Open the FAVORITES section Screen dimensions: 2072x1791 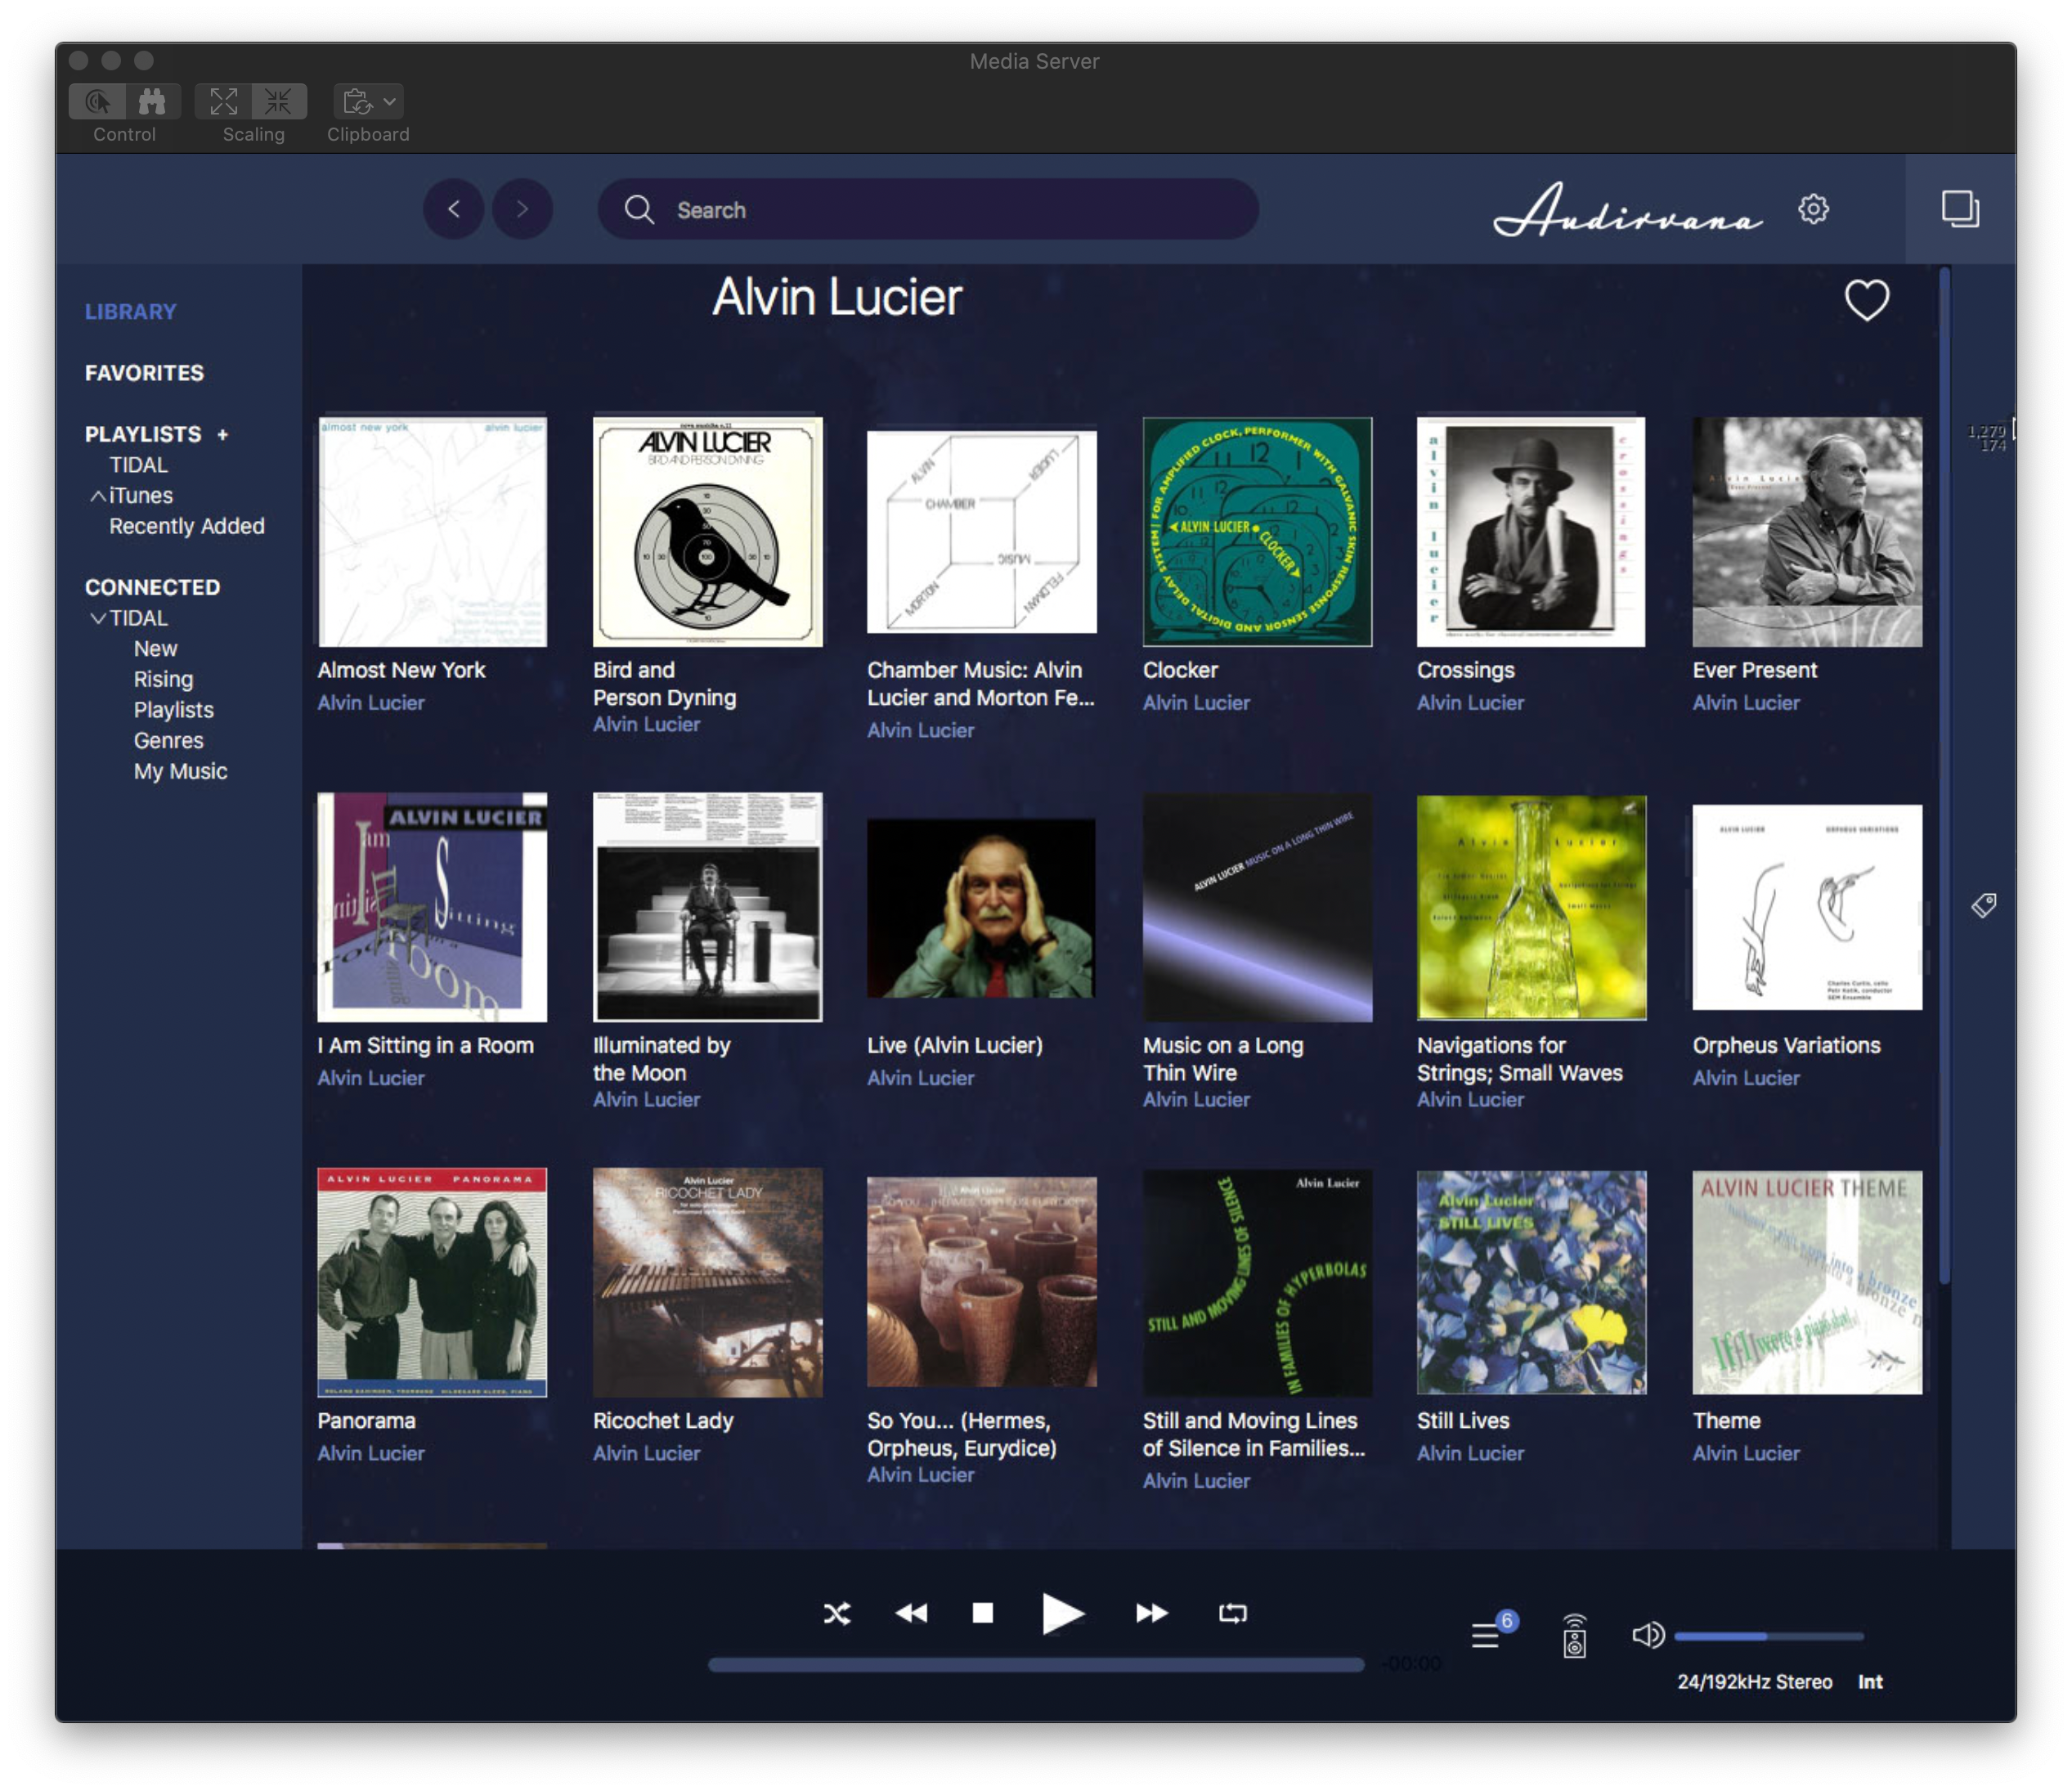(x=144, y=372)
